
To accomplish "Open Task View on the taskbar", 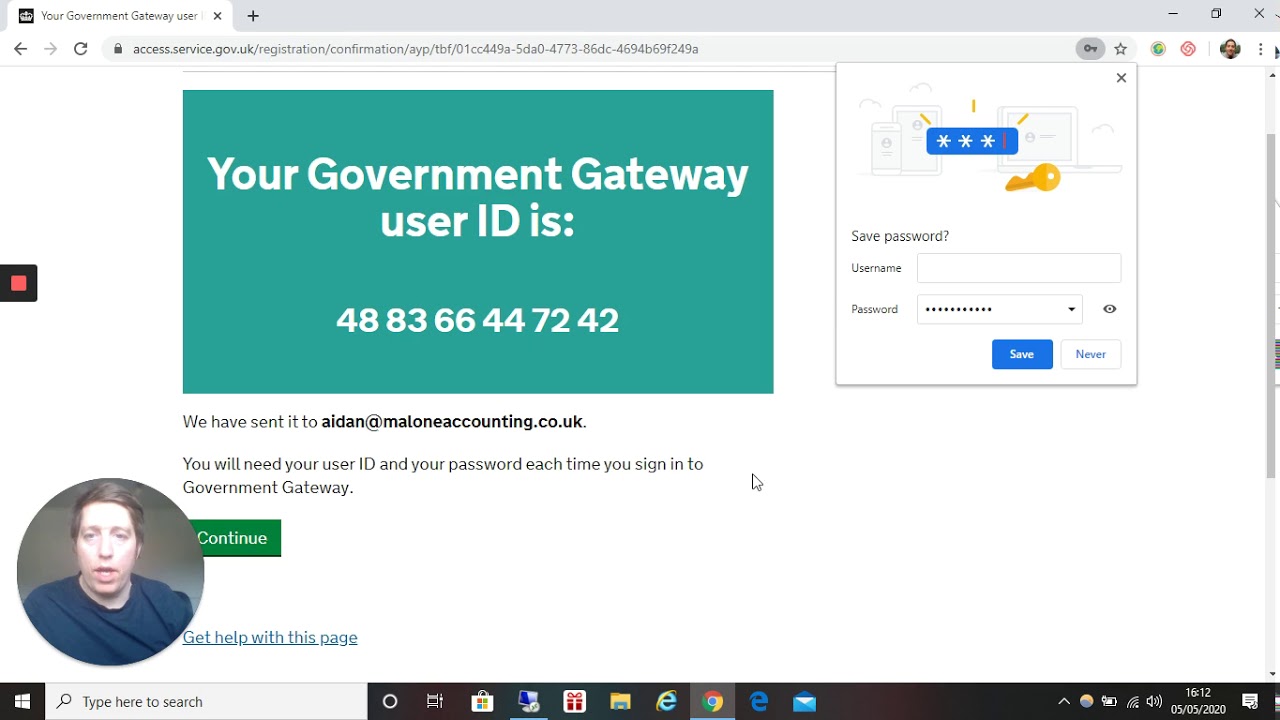I will tap(435, 701).
